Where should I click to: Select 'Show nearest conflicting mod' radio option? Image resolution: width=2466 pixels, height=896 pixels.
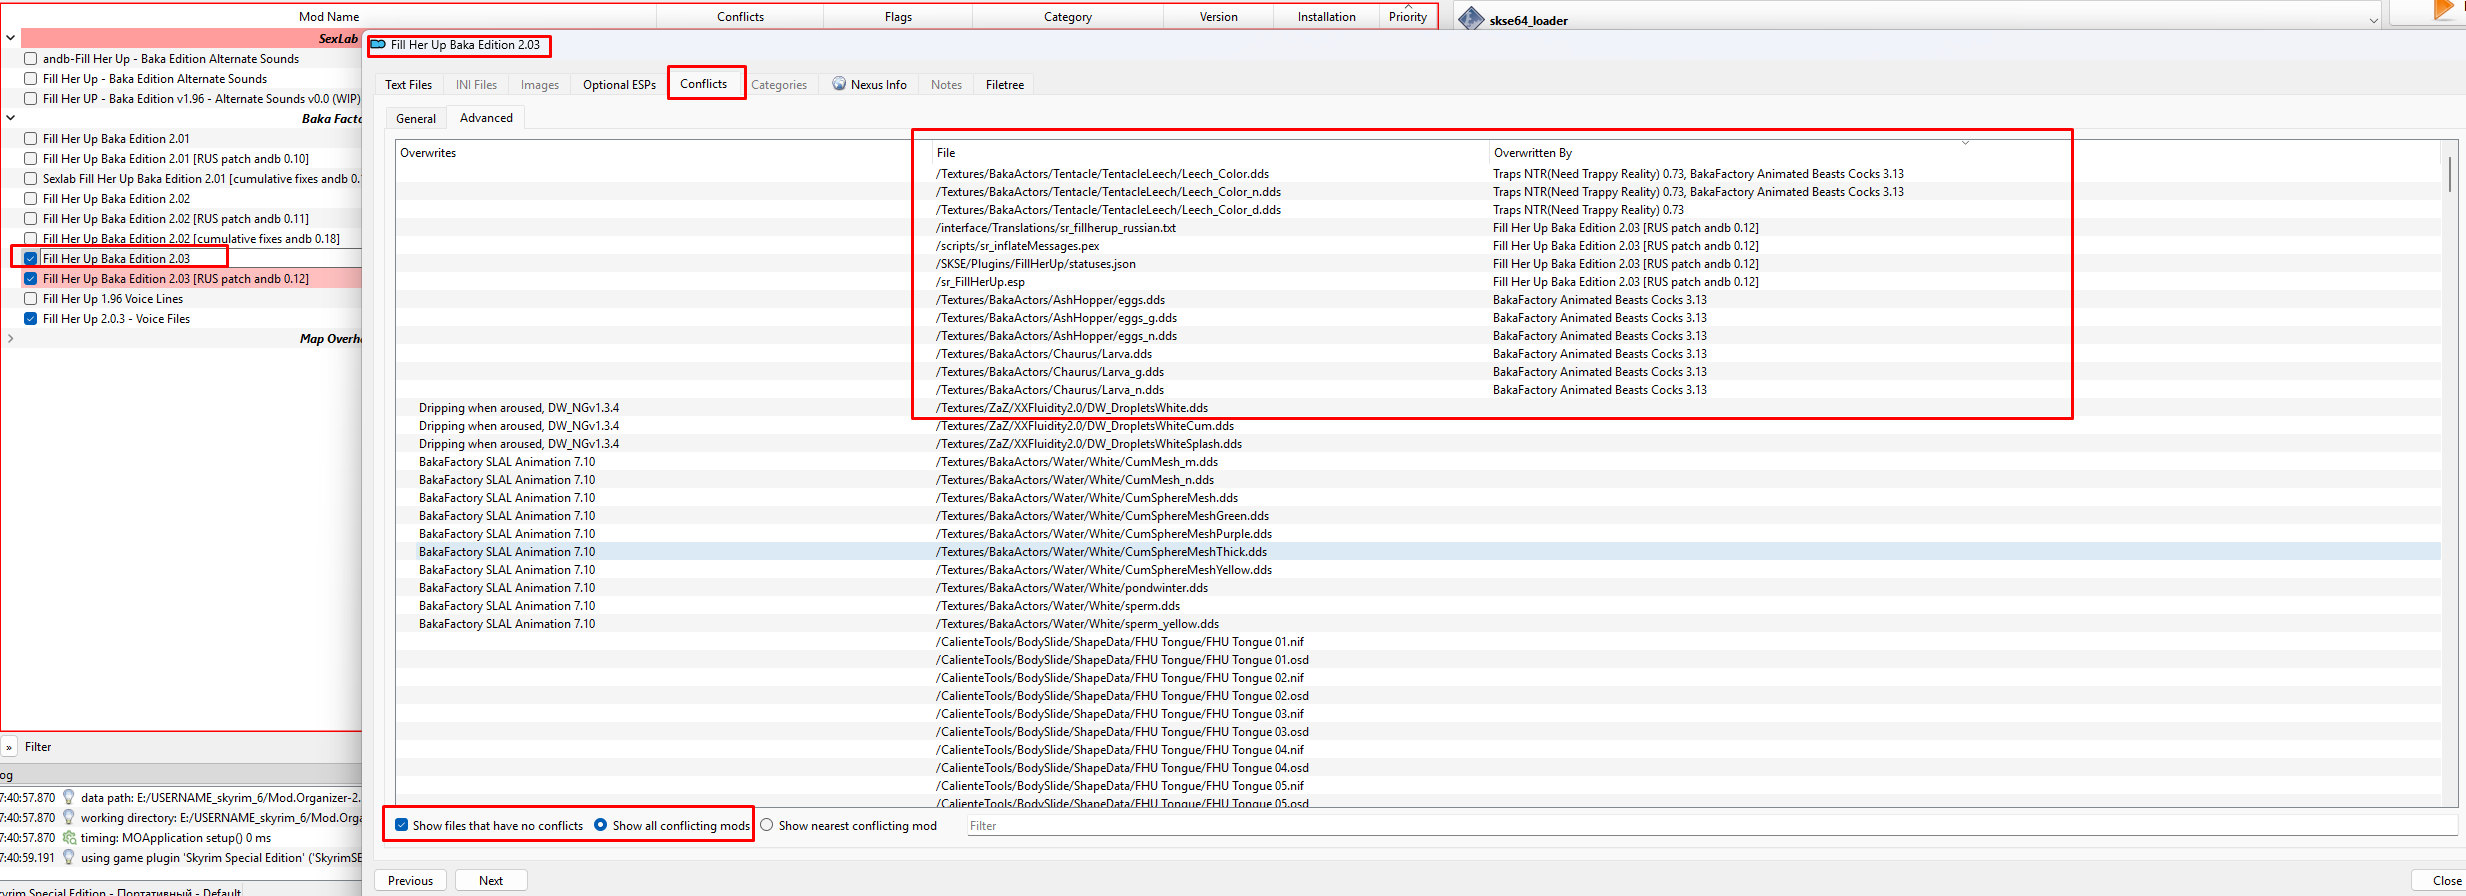[767, 825]
